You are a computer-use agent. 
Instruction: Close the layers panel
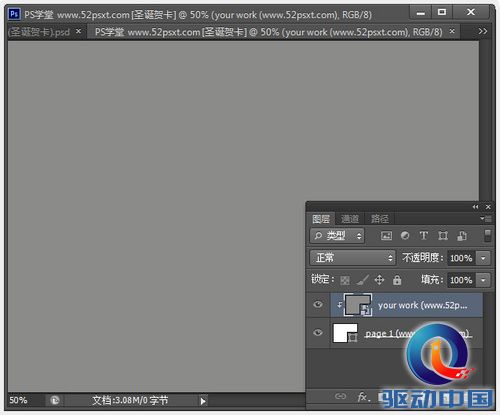pos(488,207)
